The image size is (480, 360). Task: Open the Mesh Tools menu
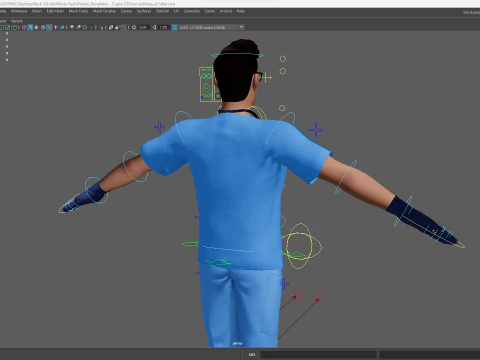(x=78, y=11)
